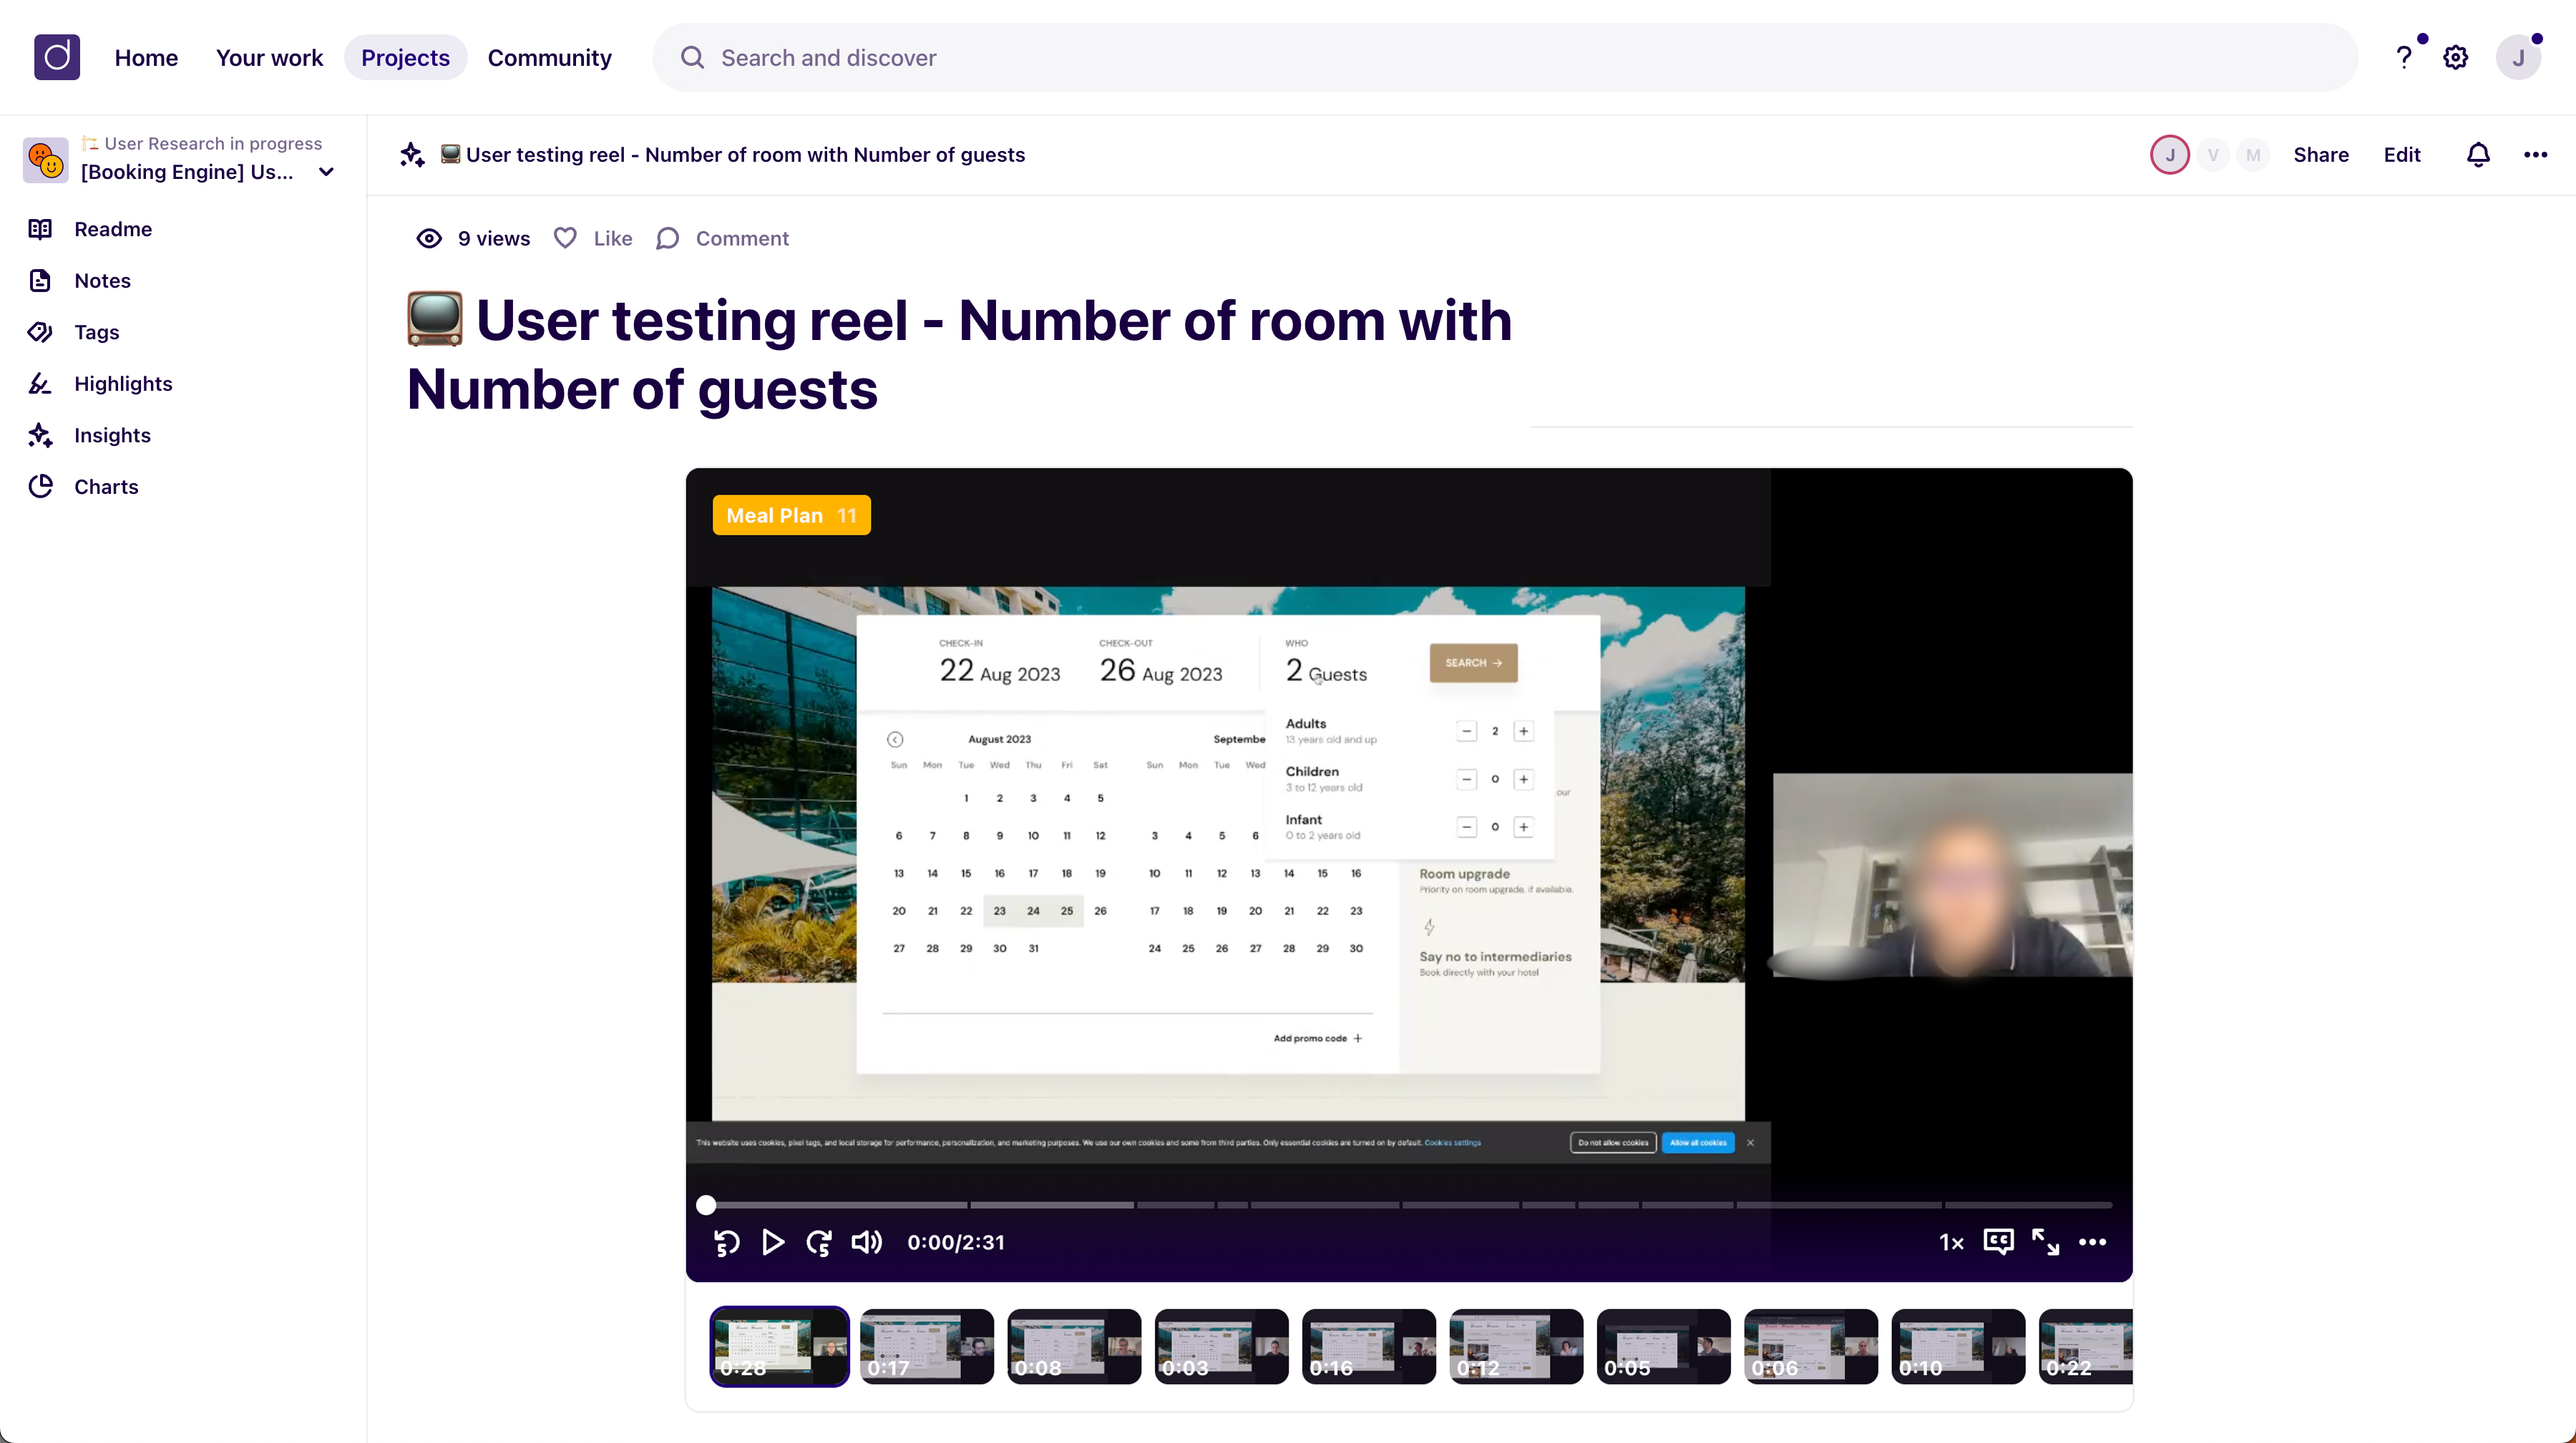
Task: Open Highlights in the sidebar
Action: (123, 384)
